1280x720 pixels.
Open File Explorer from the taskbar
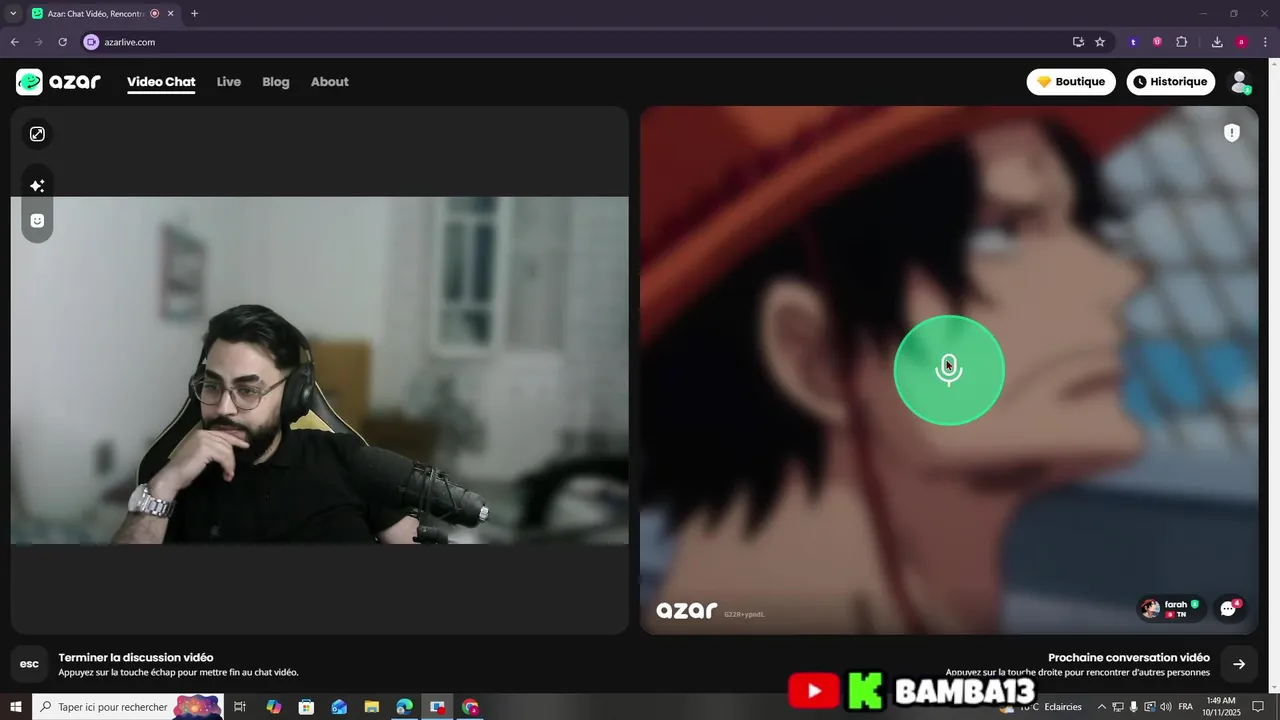(x=371, y=707)
